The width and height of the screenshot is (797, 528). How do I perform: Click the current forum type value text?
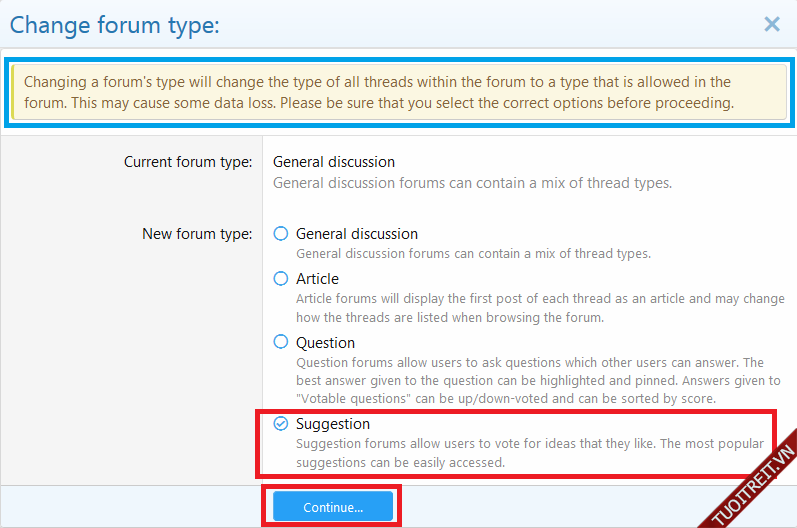[334, 162]
